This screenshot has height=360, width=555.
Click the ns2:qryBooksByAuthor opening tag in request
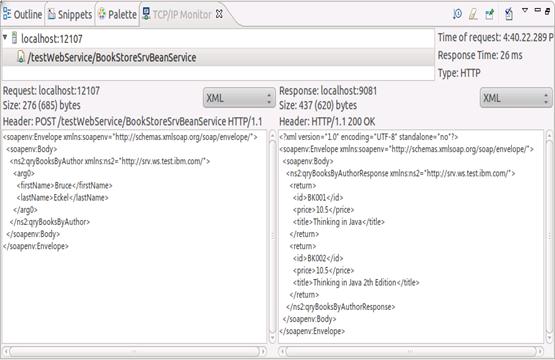(x=110, y=161)
